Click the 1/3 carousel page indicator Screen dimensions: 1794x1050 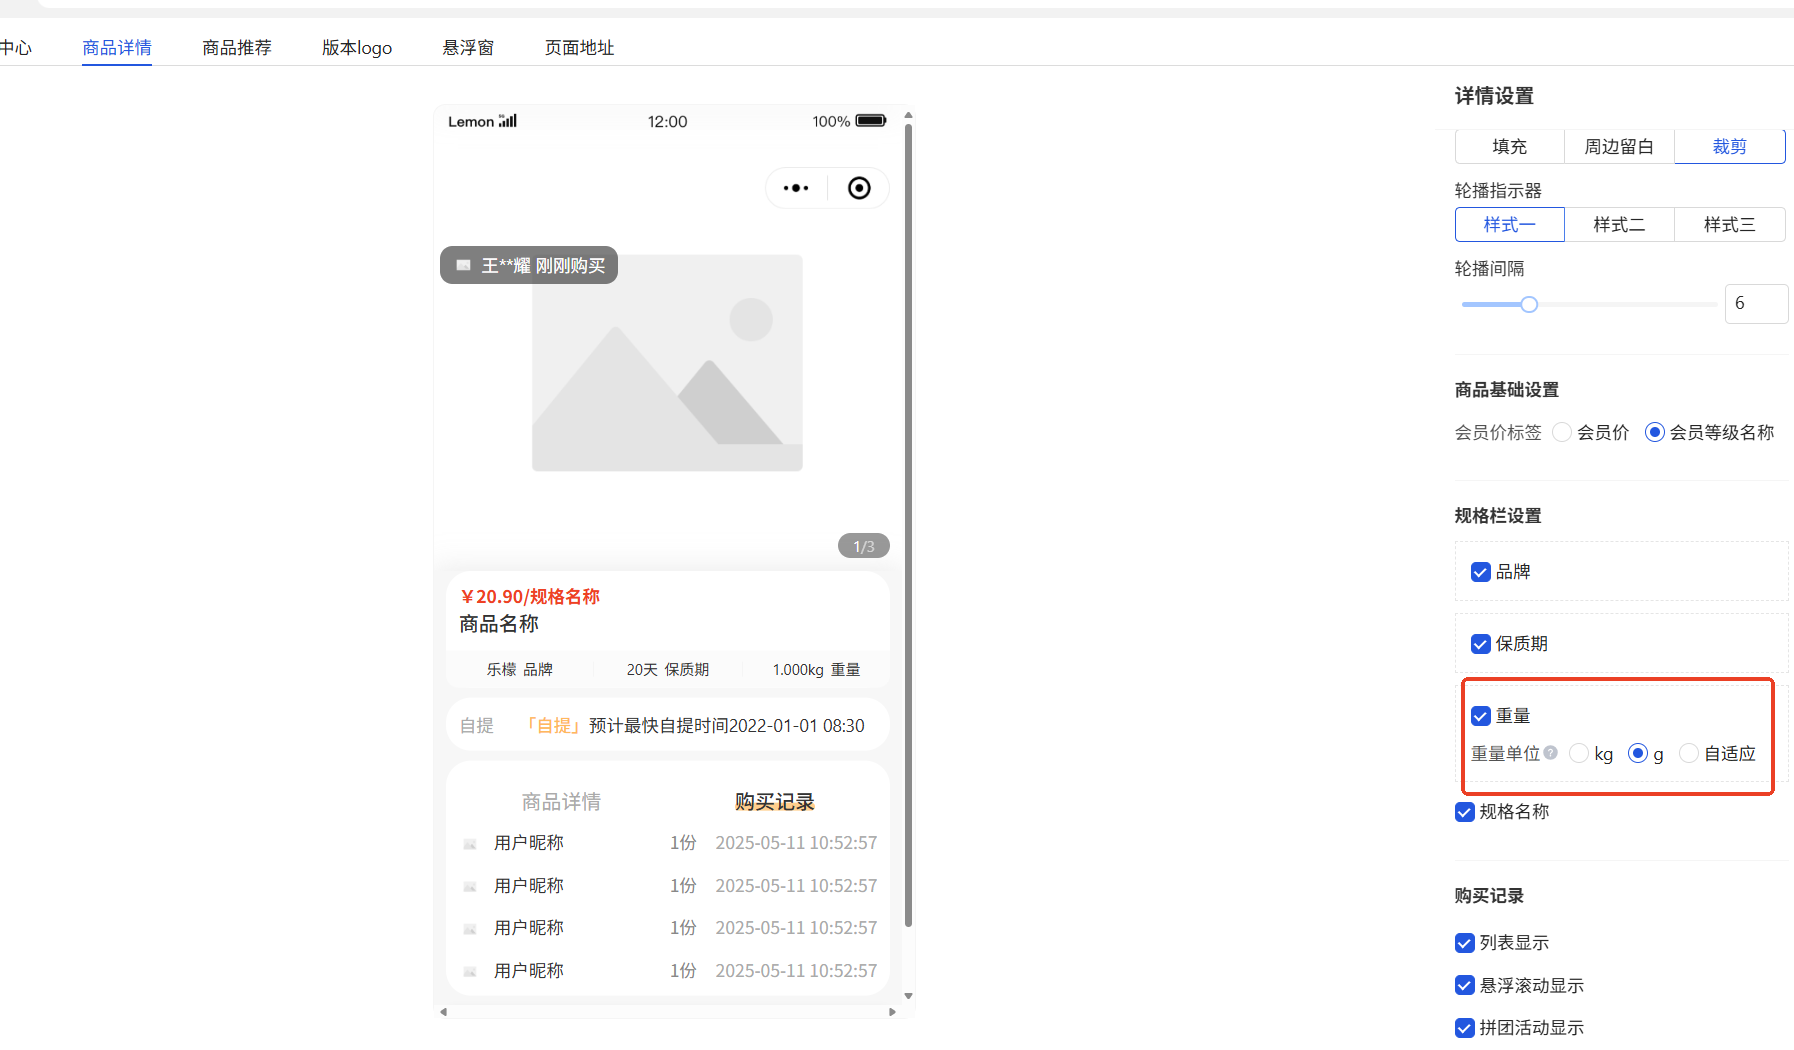(864, 546)
